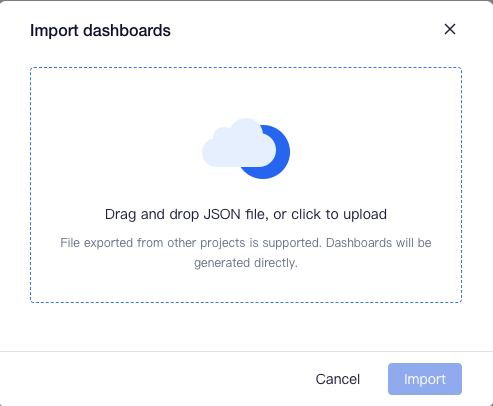Click the 'Import dashboards' dialog title
This screenshot has height=406, width=493.
coord(100,30)
